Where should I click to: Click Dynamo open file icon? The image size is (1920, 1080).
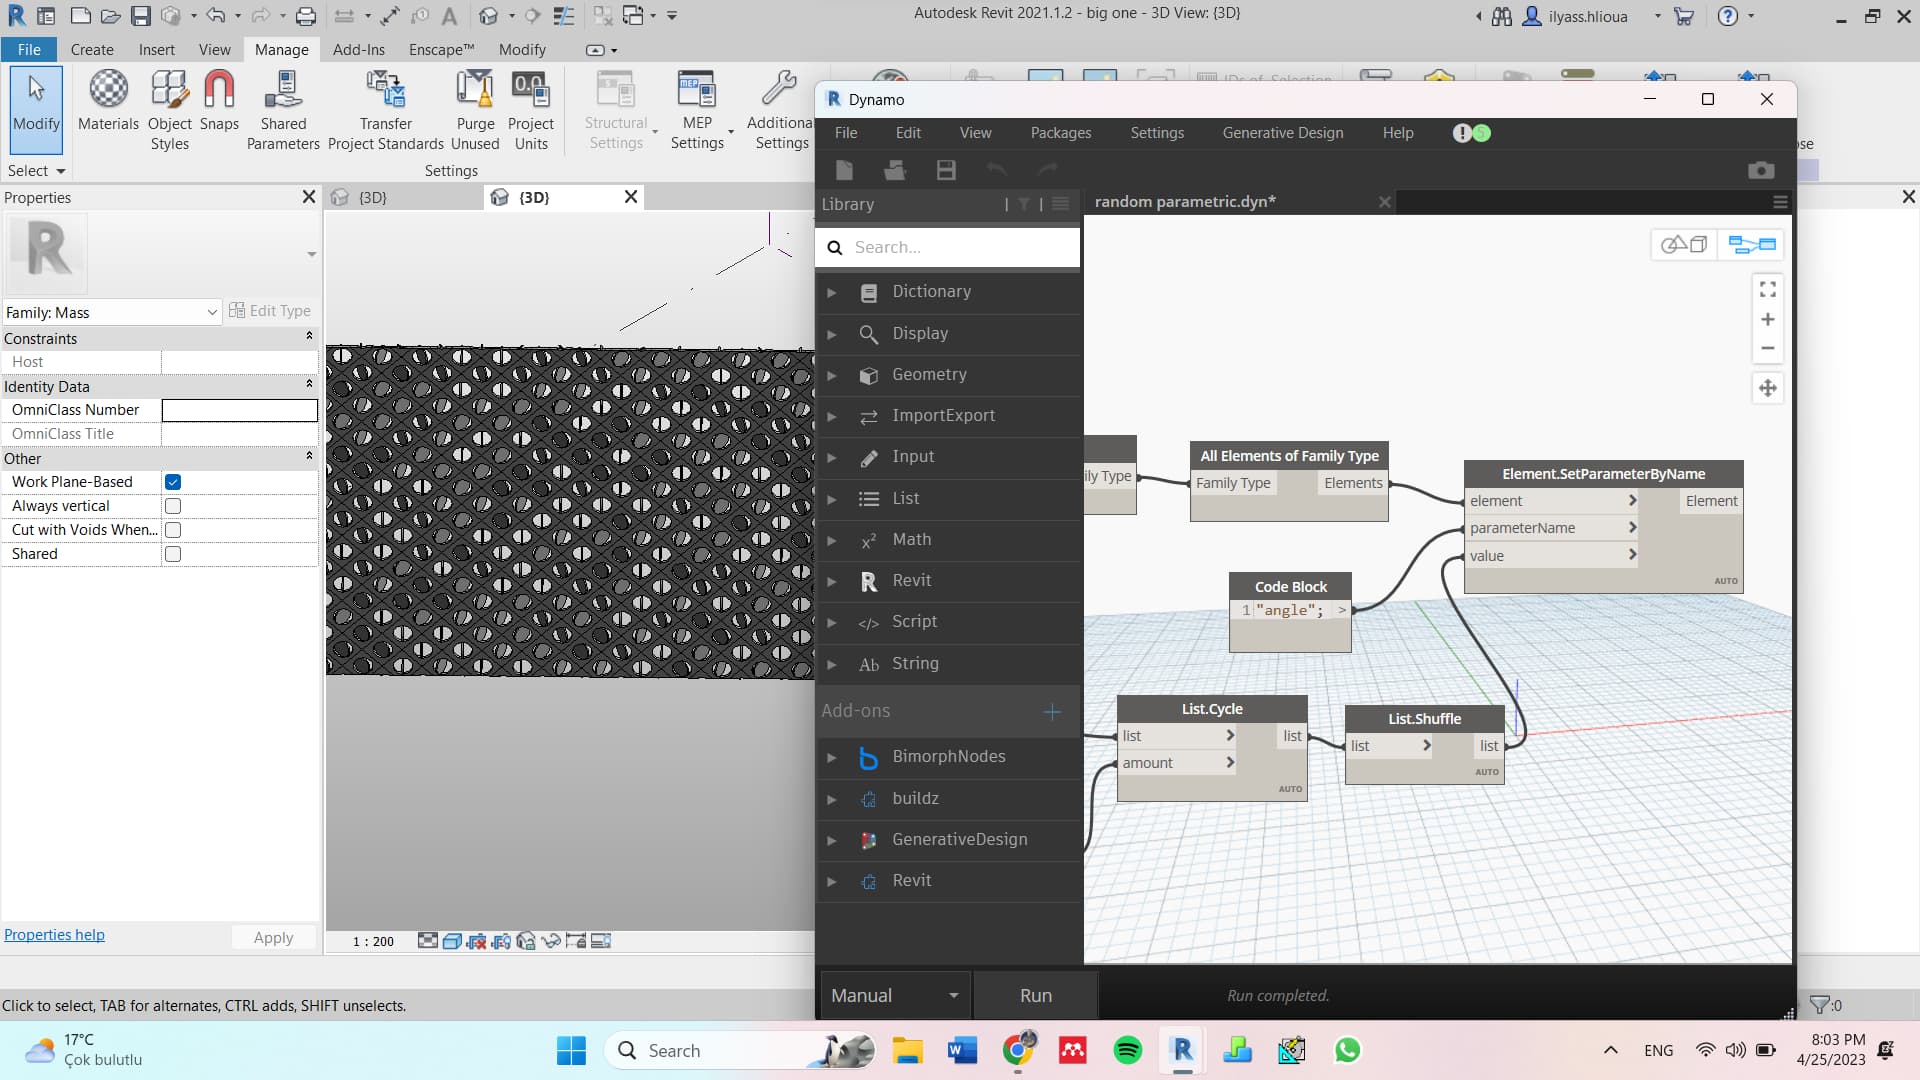point(894,170)
